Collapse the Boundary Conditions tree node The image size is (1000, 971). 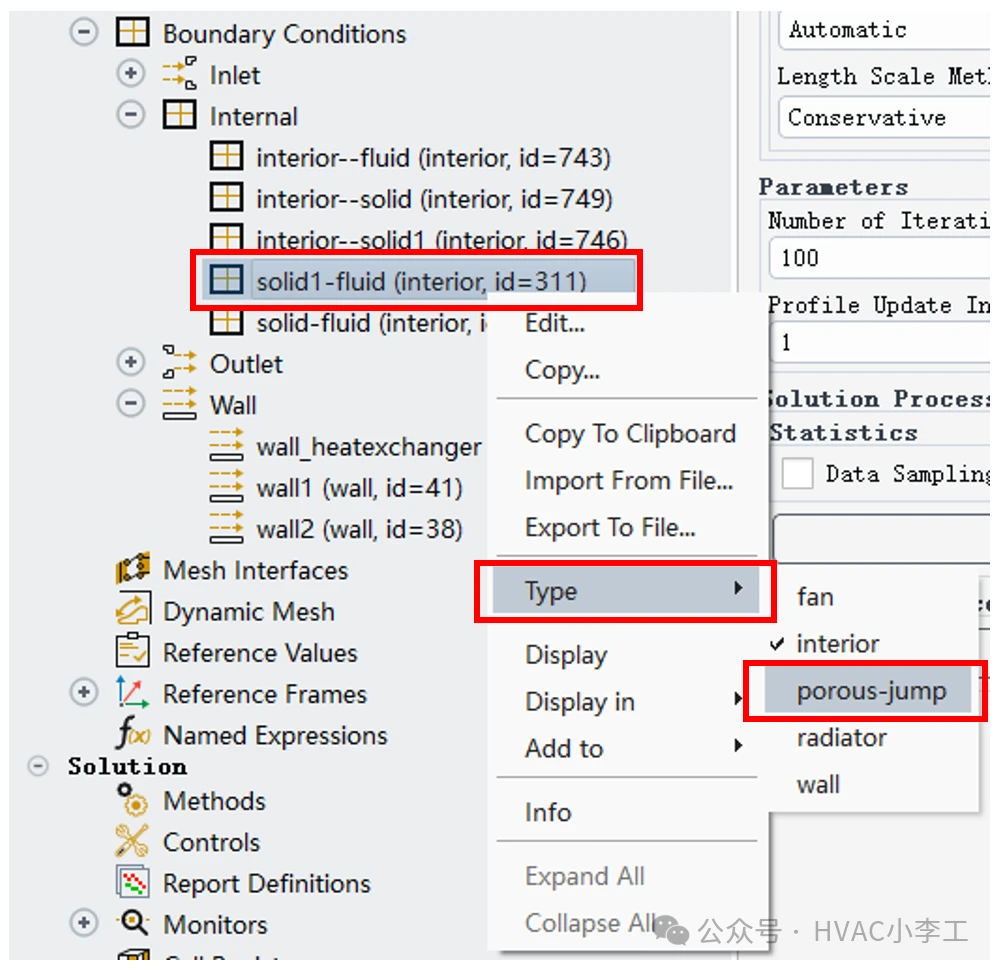tap(84, 33)
